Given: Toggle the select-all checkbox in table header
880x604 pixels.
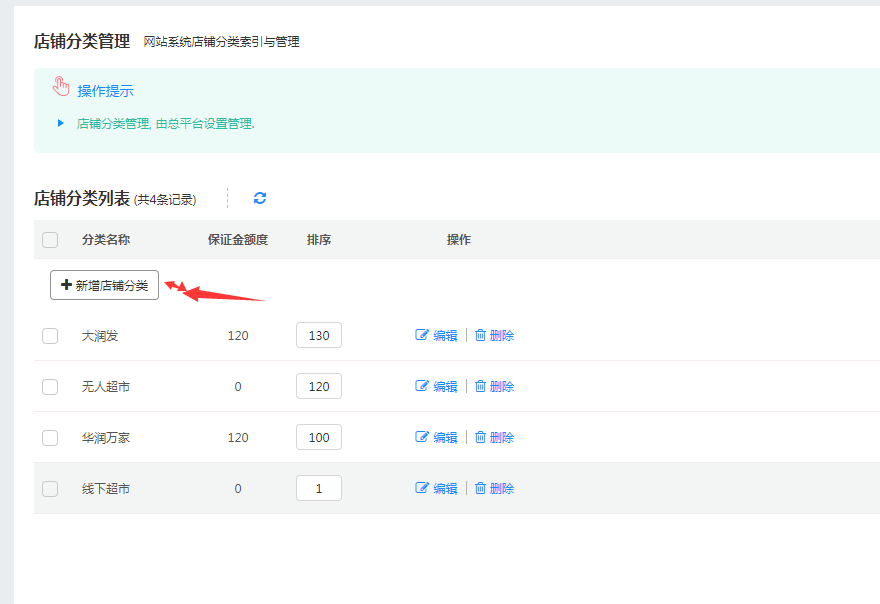Looking at the screenshot, I should [x=50, y=240].
